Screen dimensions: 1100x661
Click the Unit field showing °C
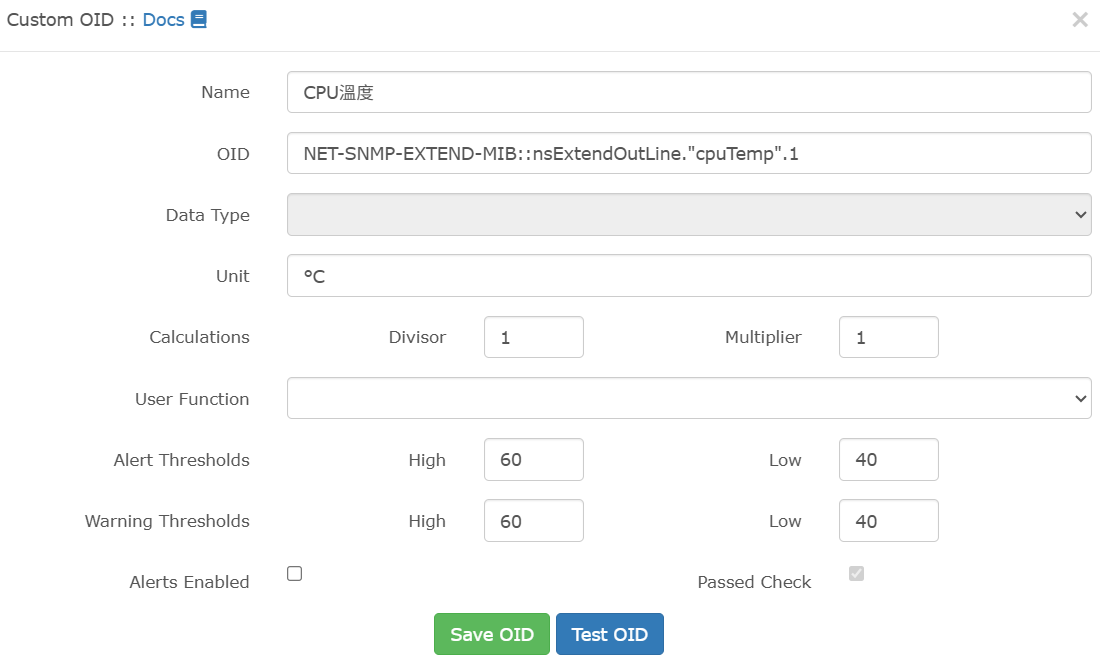click(688, 276)
